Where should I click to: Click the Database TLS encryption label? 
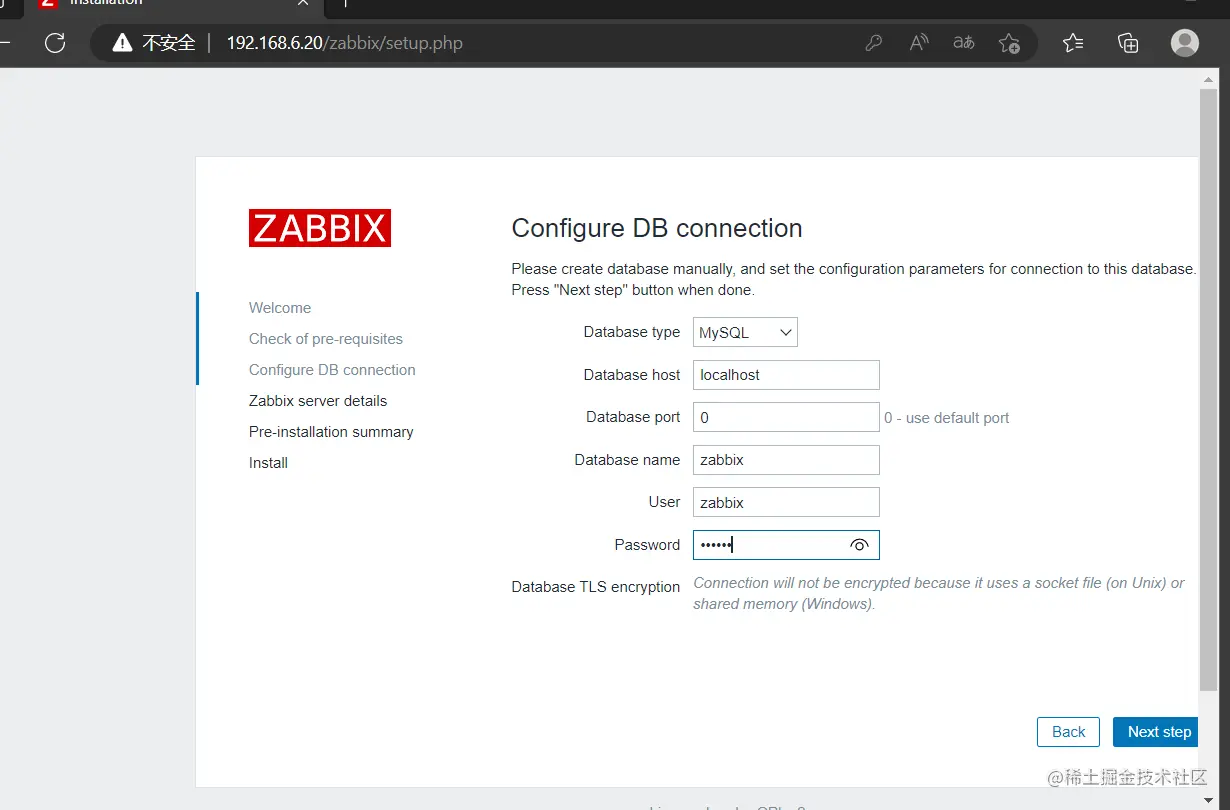click(x=596, y=587)
